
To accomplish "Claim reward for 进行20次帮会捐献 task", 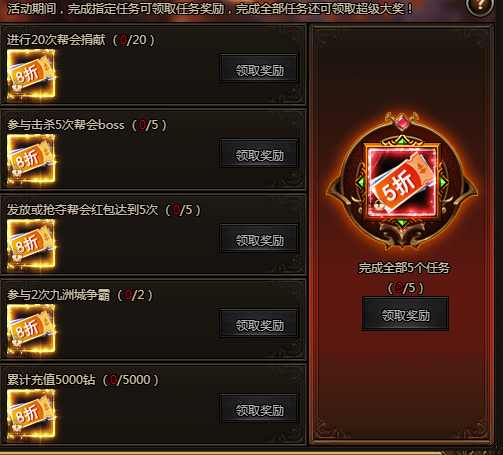I will pyautogui.click(x=259, y=68).
